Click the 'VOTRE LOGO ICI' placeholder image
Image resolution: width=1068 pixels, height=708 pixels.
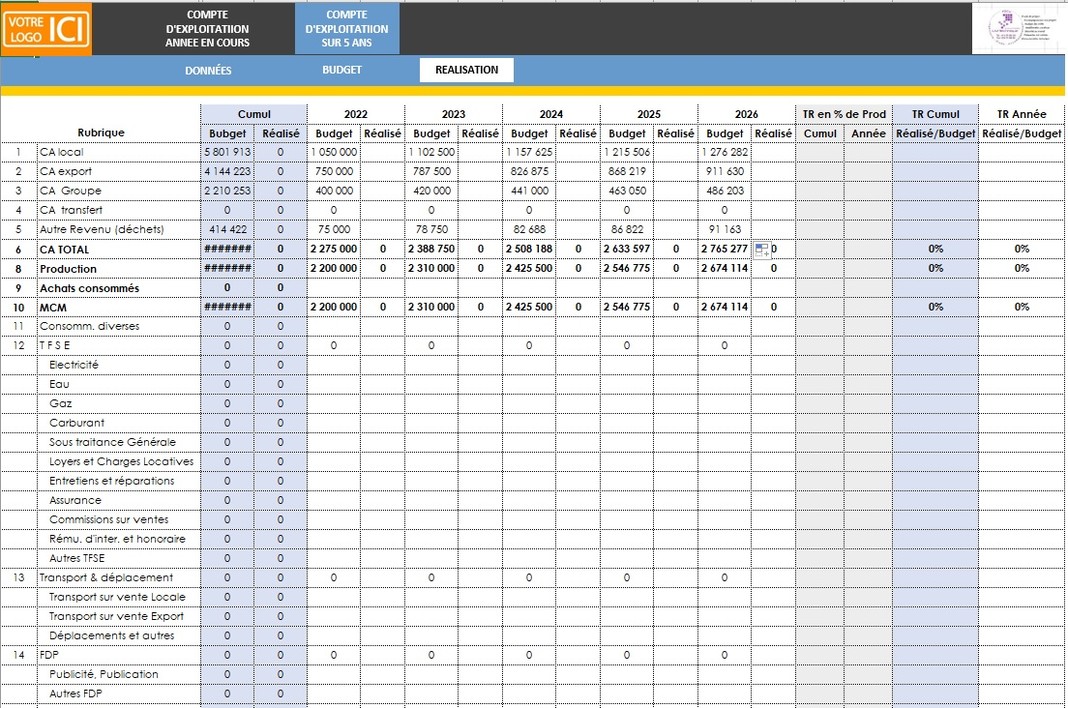[46, 27]
